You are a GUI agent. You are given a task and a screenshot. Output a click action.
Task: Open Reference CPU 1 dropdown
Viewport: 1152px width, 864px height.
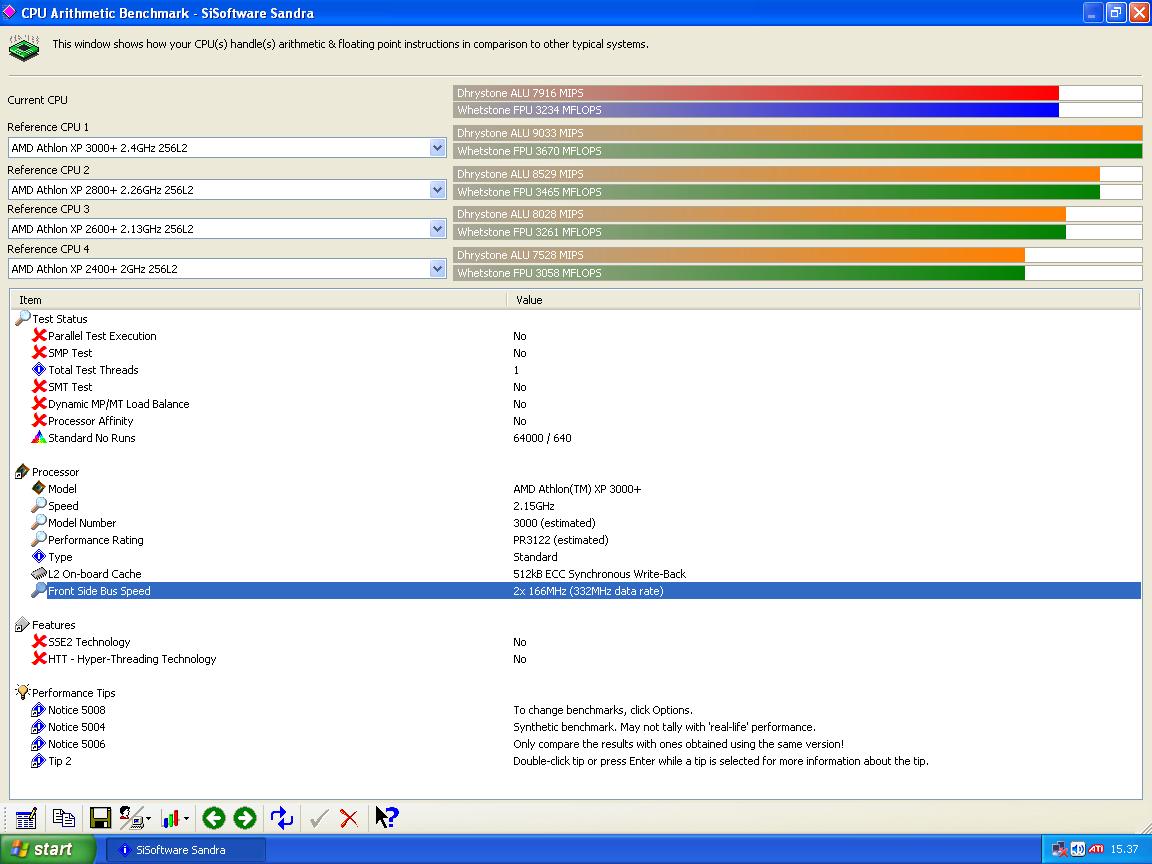pos(437,148)
